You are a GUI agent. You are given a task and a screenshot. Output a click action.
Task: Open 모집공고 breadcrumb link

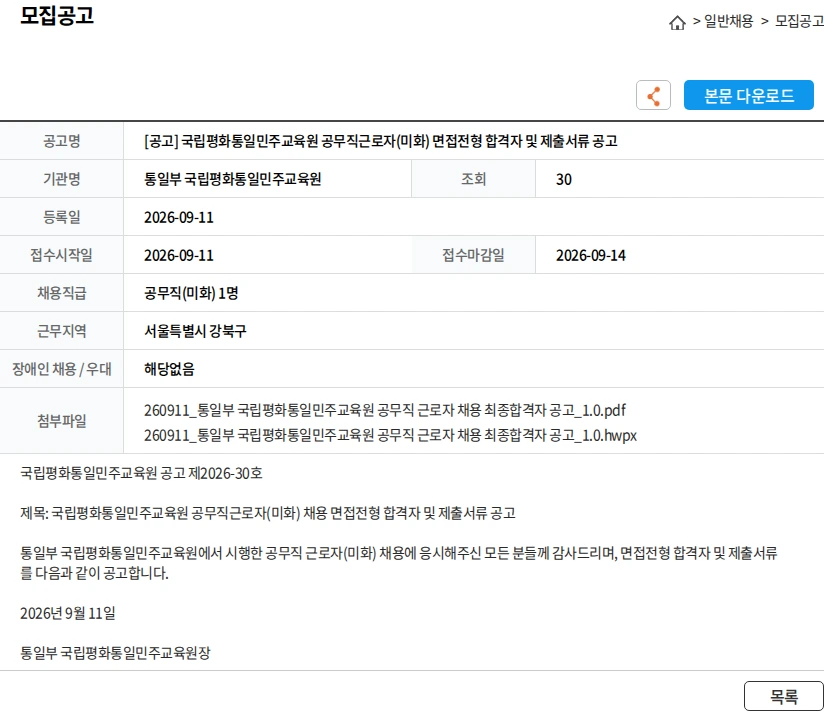click(799, 21)
